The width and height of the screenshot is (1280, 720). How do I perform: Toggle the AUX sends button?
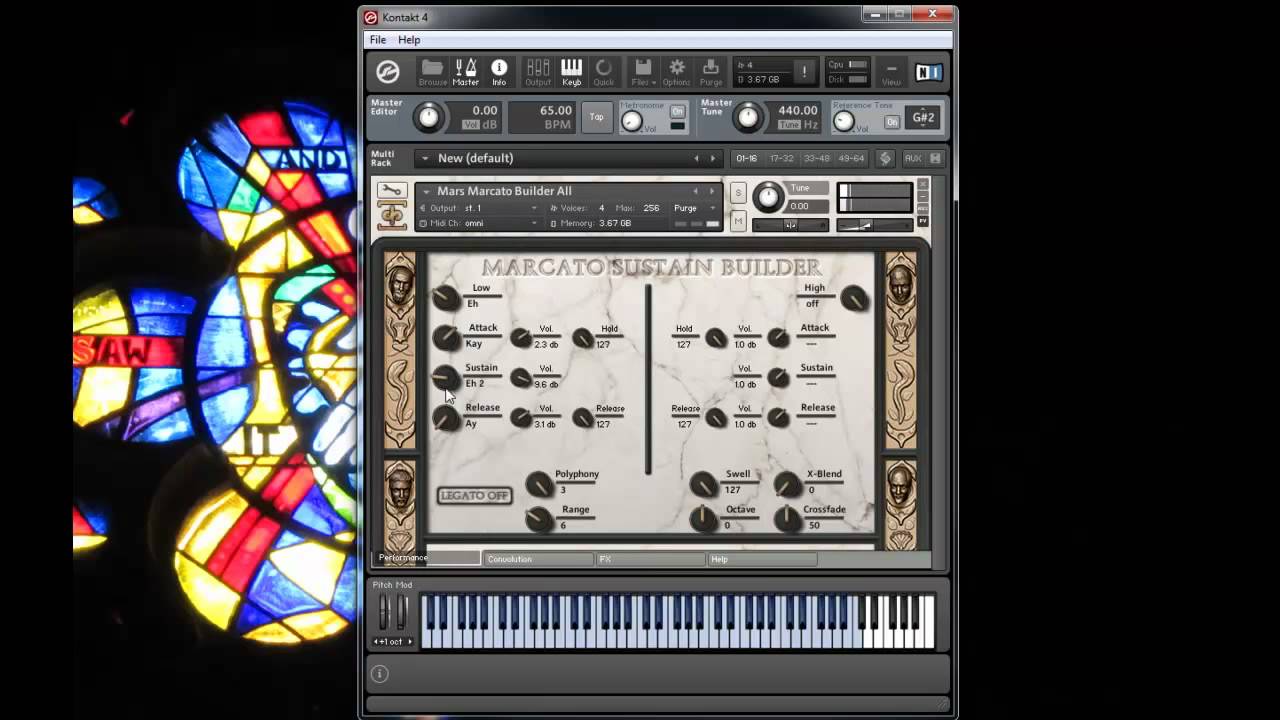[913, 158]
